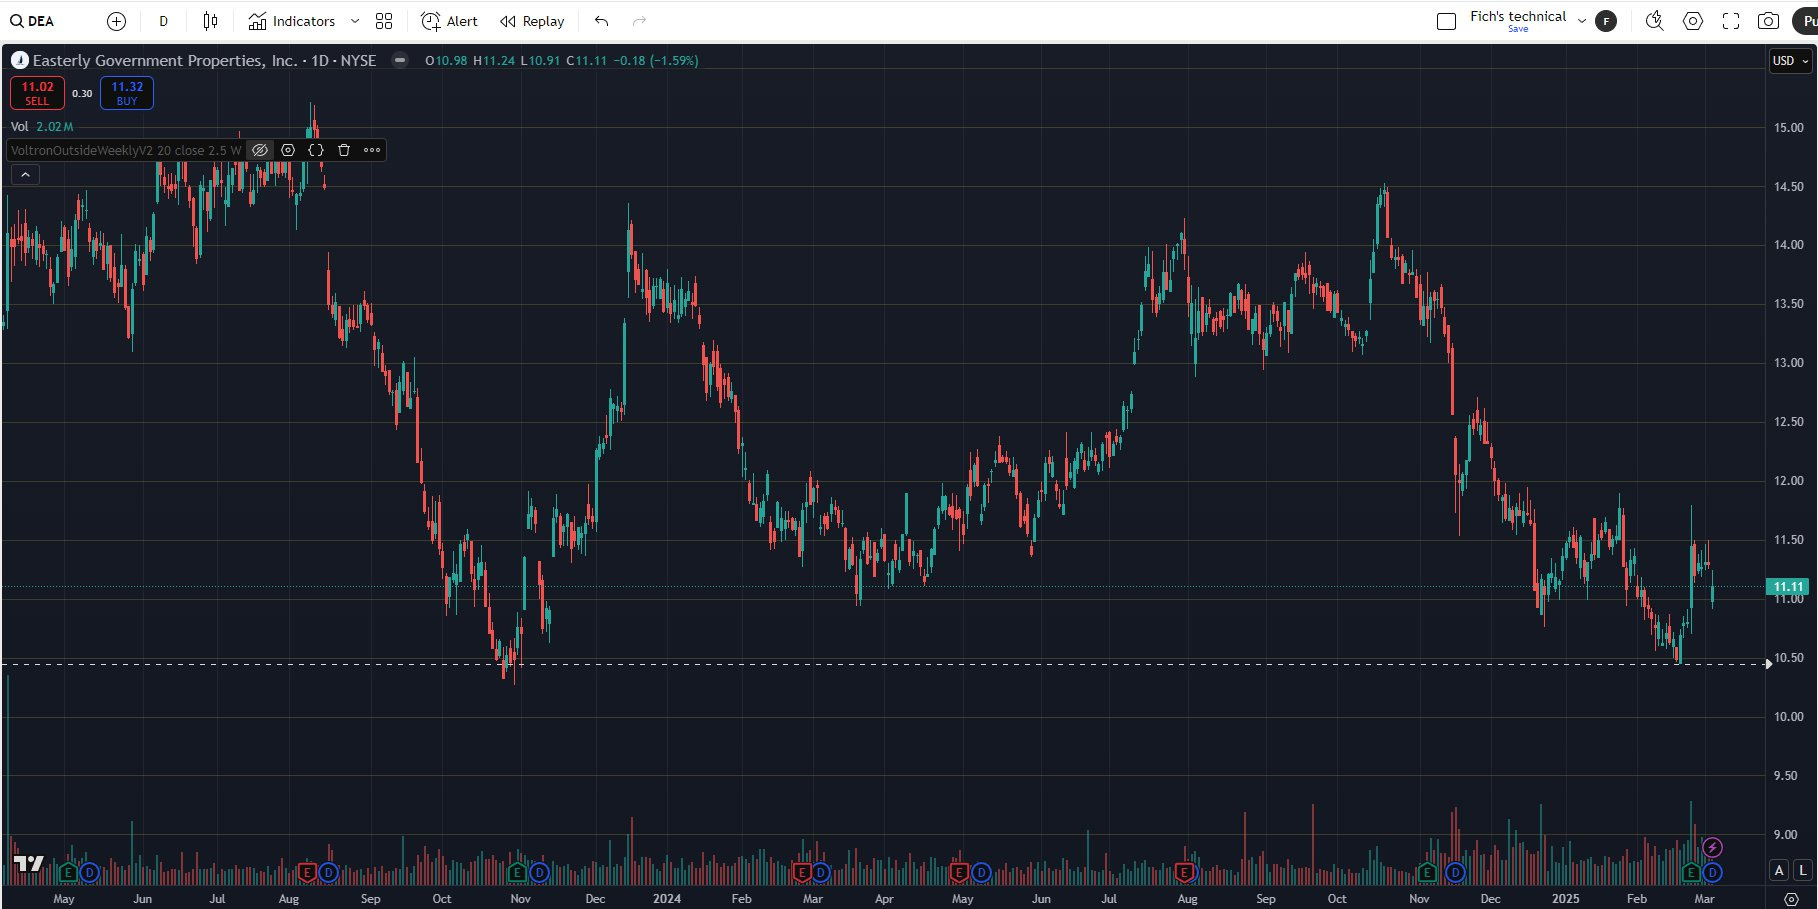Expand favorite indicators chevron beside Indicators
Viewport: 1818px width, 909px height.
tap(355, 21)
